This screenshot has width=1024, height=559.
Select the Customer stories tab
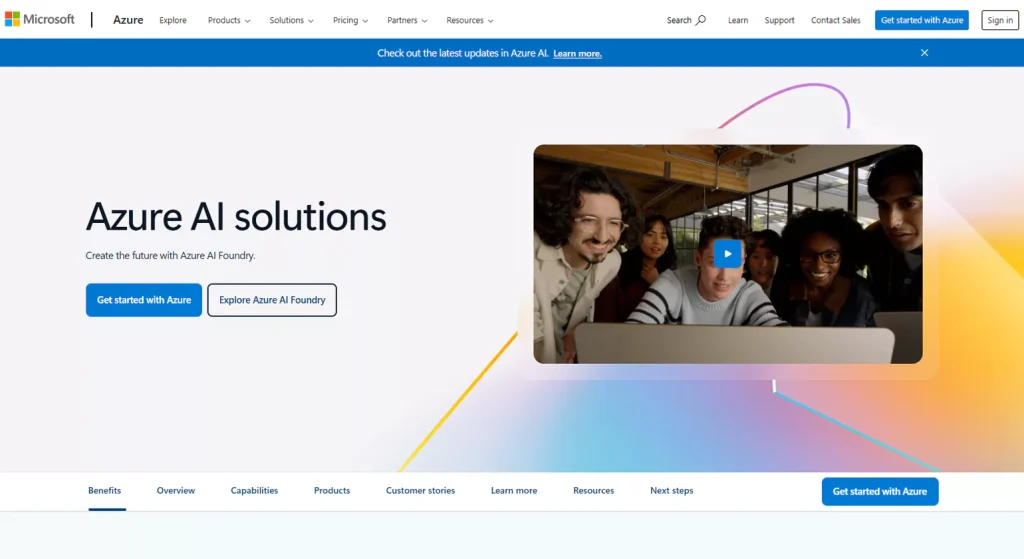click(x=420, y=490)
